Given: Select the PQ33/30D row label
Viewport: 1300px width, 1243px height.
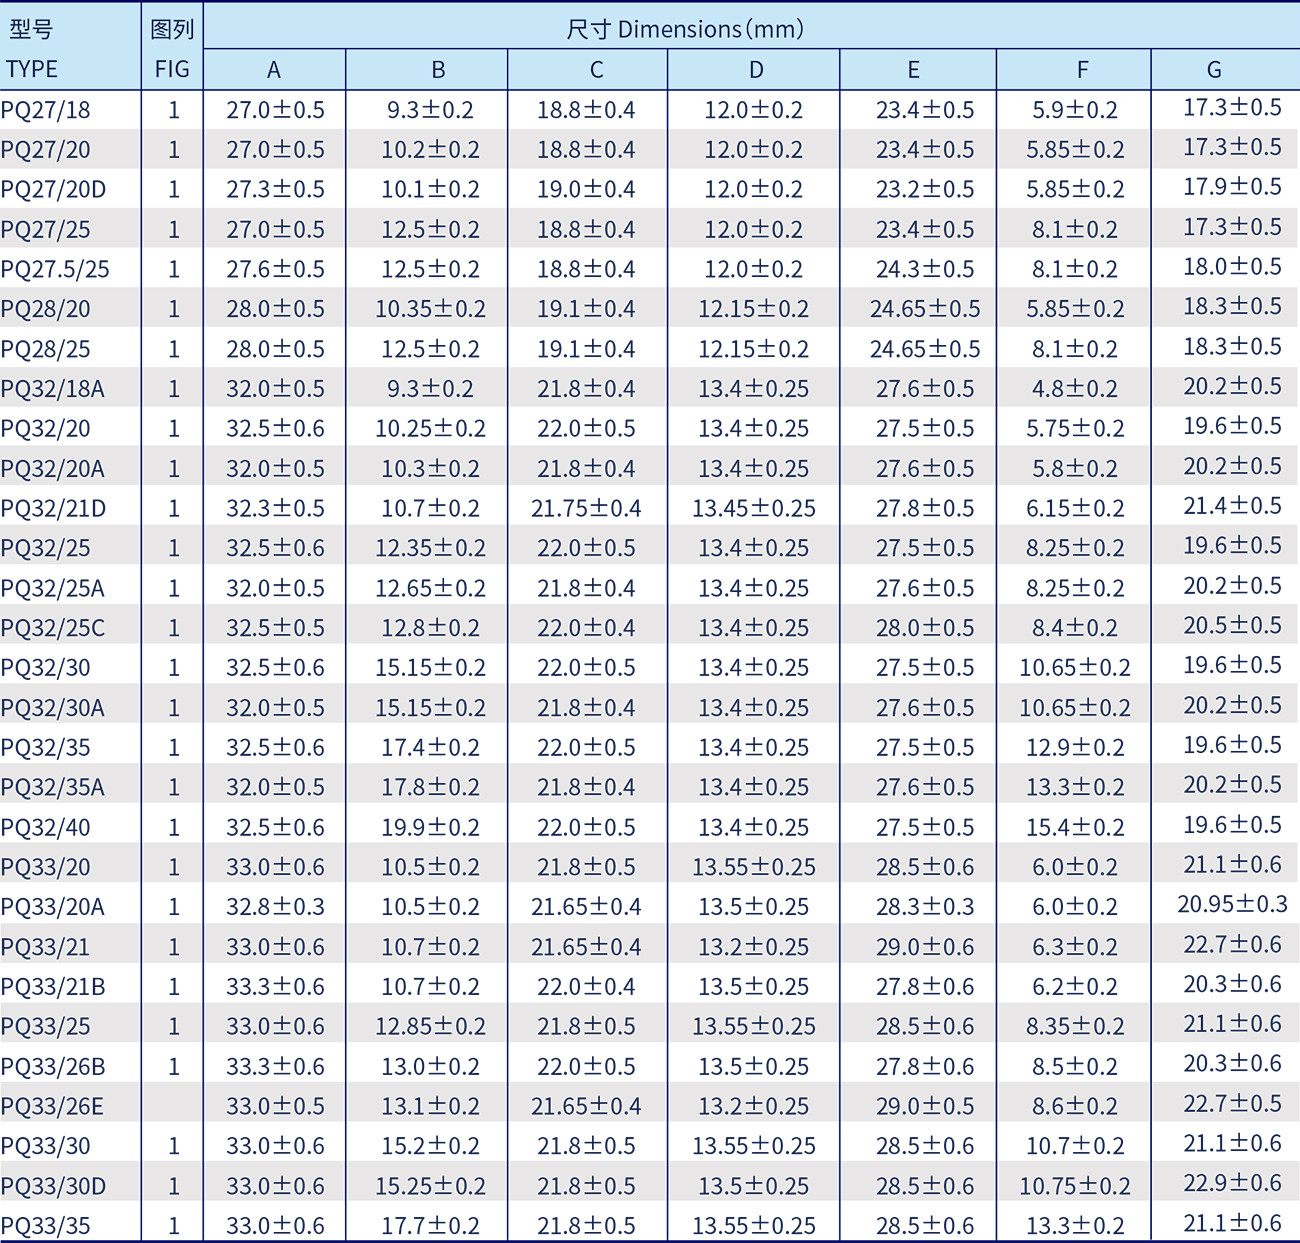Looking at the screenshot, I should pos(54,1186).
